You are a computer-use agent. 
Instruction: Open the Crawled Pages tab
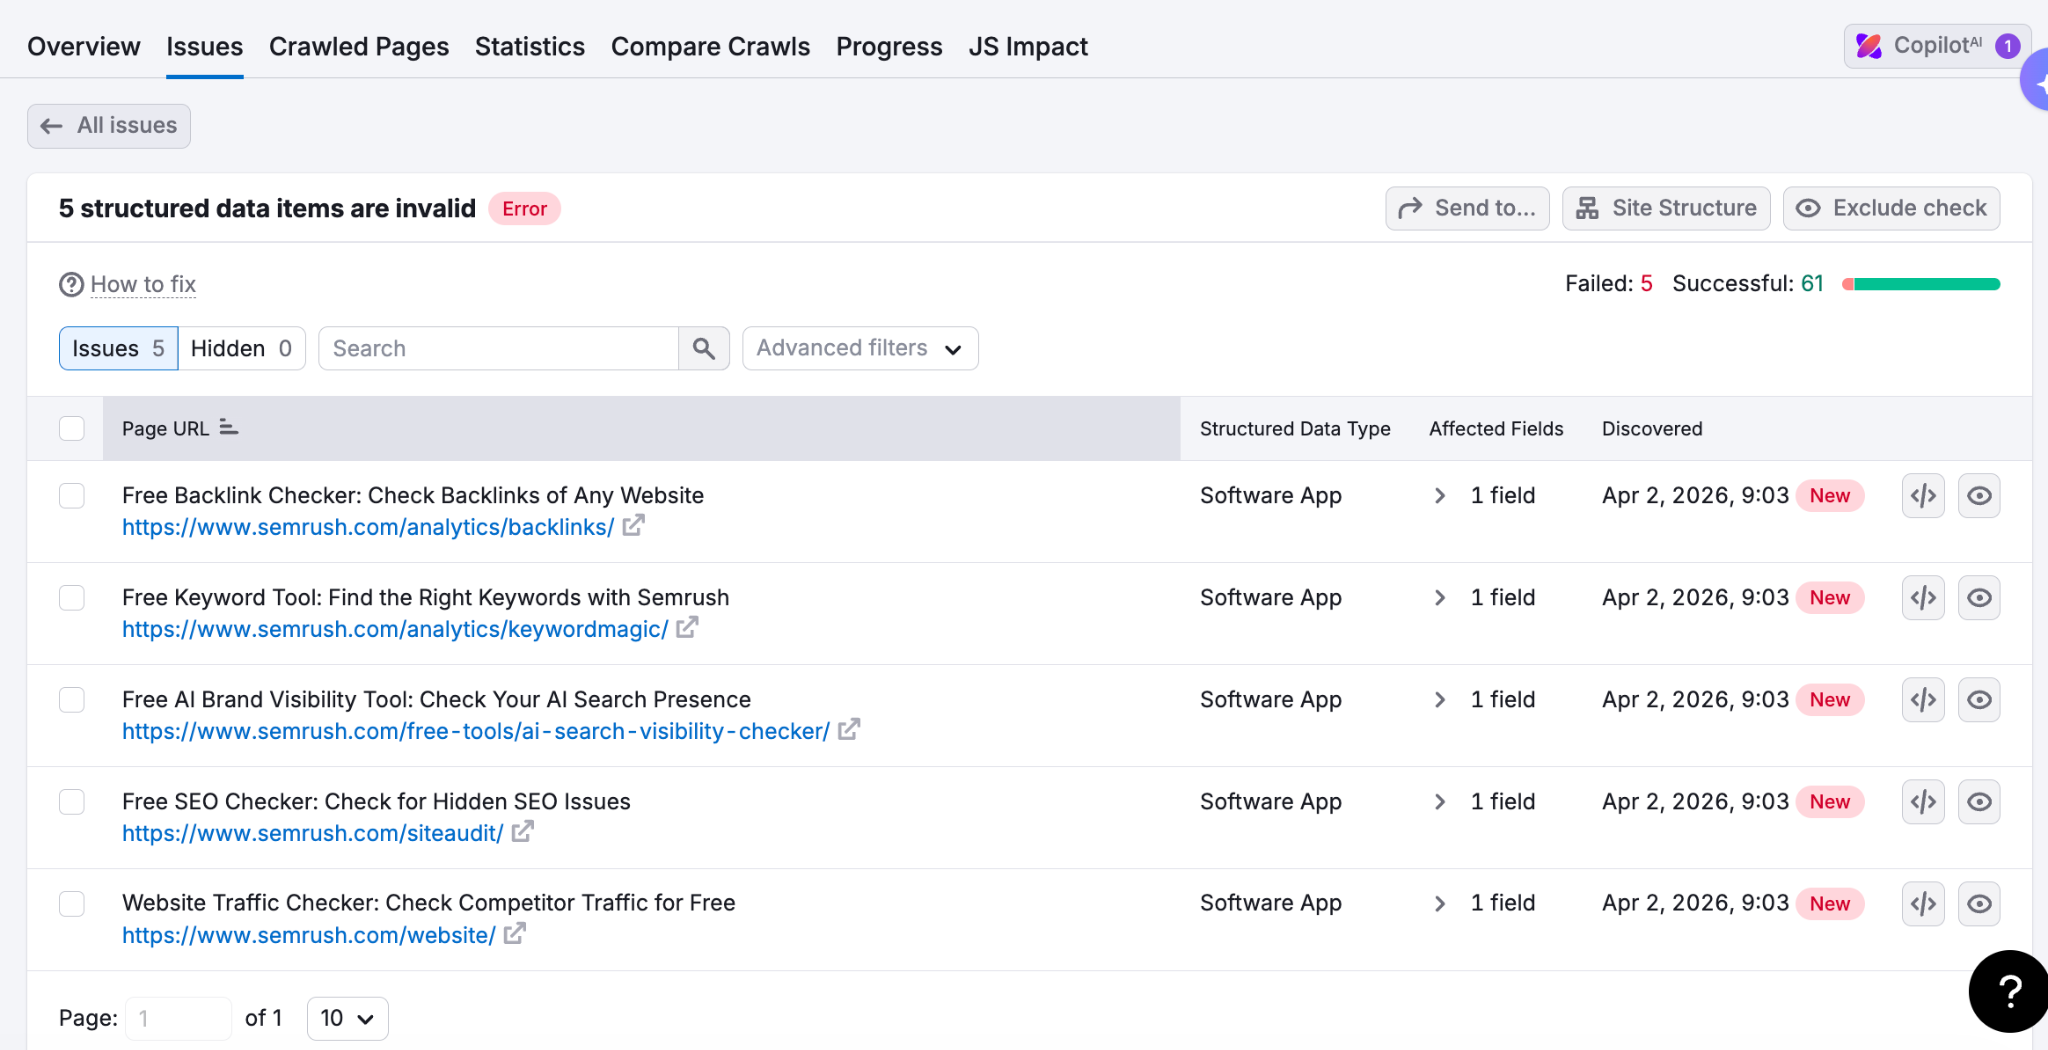pos(359,46)
